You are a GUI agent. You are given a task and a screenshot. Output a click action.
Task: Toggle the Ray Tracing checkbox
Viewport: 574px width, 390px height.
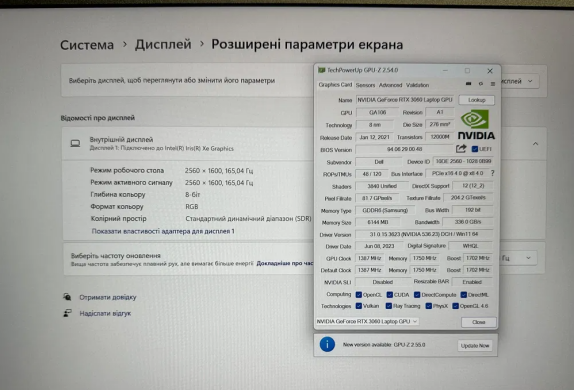click(389, 306)
